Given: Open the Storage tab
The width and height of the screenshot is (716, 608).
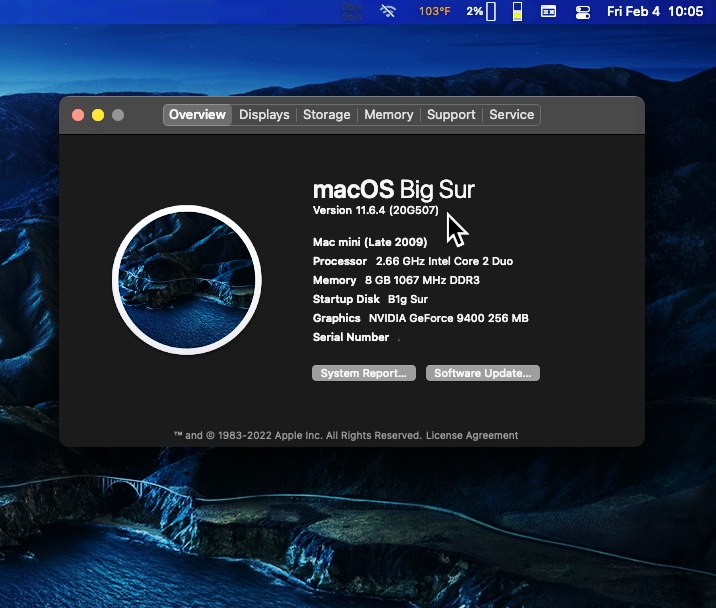Looking at the screenshot, I should tap(326, 114).
